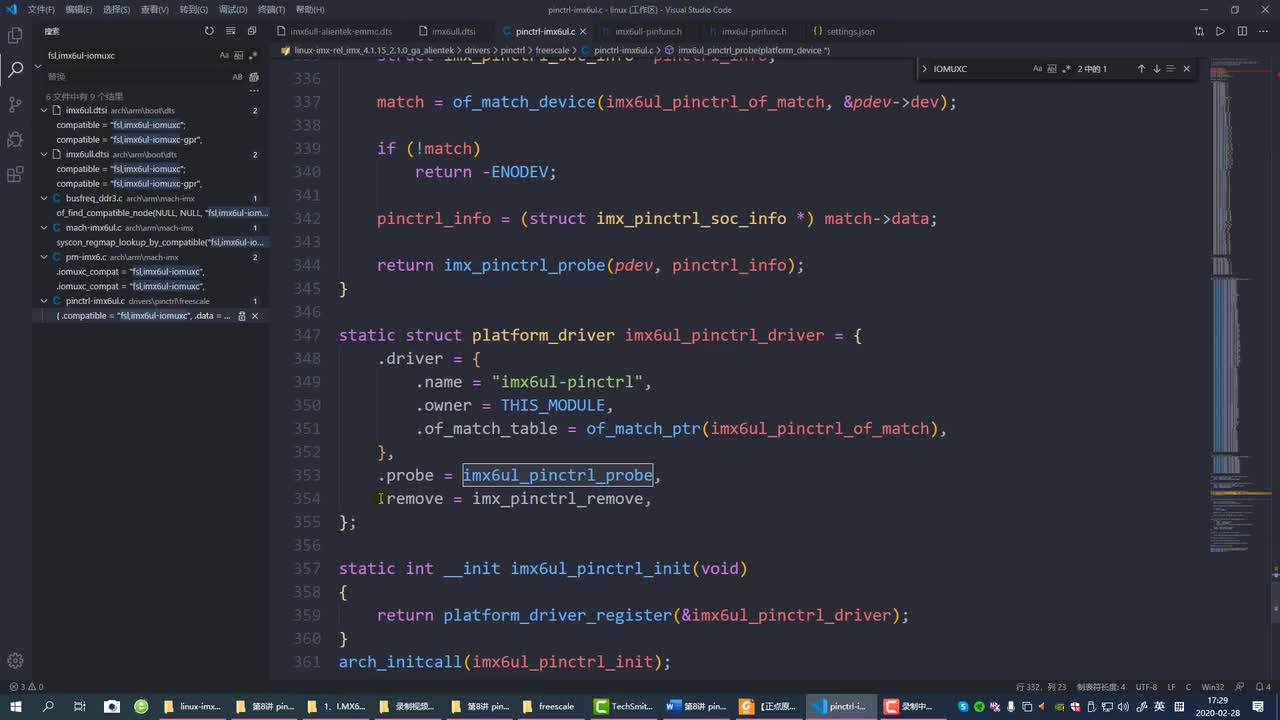Viewport: 1280px width, 720px height.
Task: Go to previous match in find widget
Action: [1141, 69]
